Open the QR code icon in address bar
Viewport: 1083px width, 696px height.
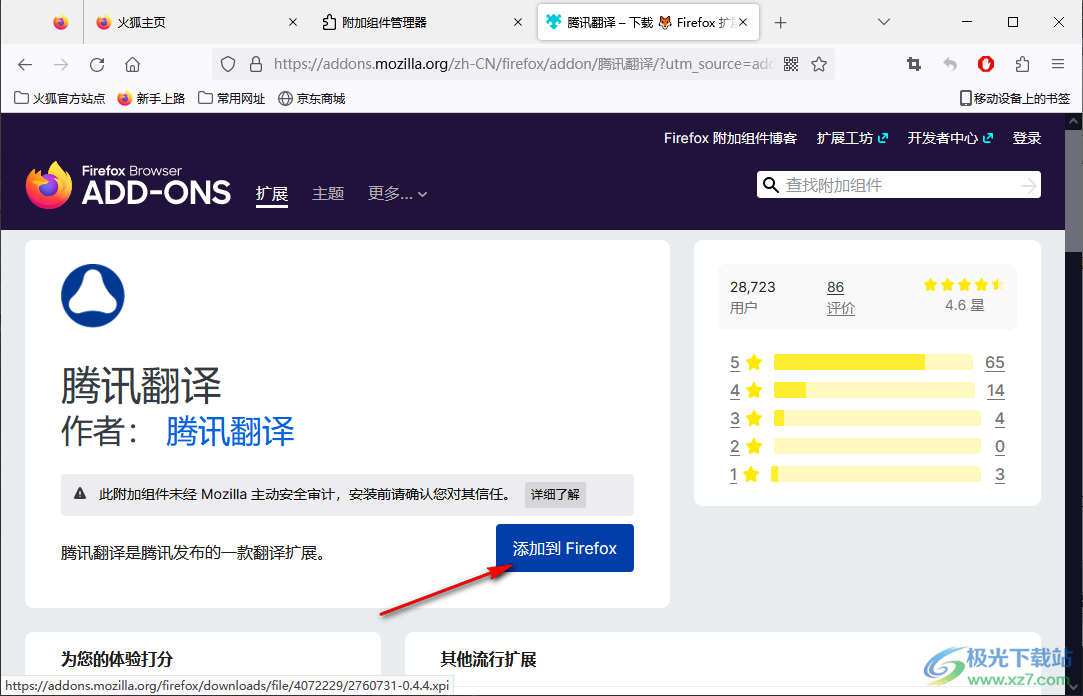(792, 64)
